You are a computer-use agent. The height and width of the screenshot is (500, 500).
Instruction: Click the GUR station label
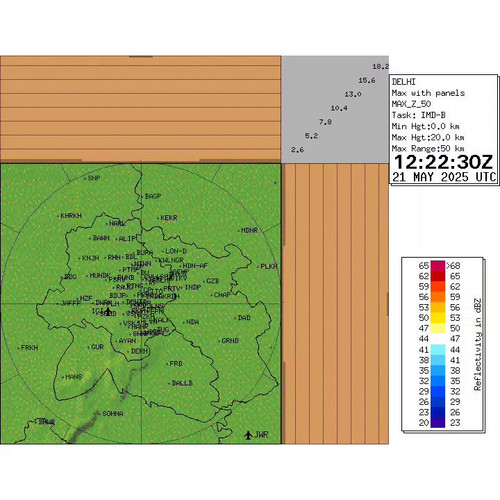click(x=97, y=347)
